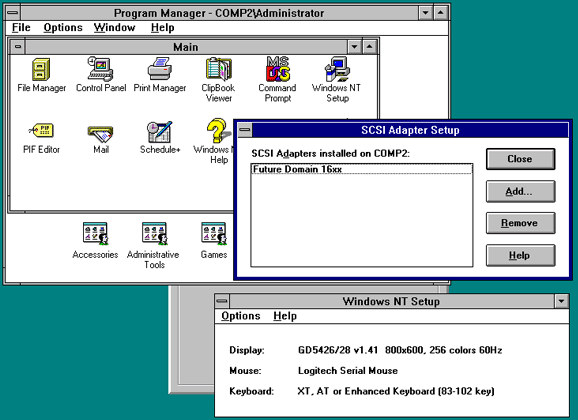Open Options menu in Windows NT Setup
The image size is (578, 420).
pyautogui.click(x=241, y=316)
